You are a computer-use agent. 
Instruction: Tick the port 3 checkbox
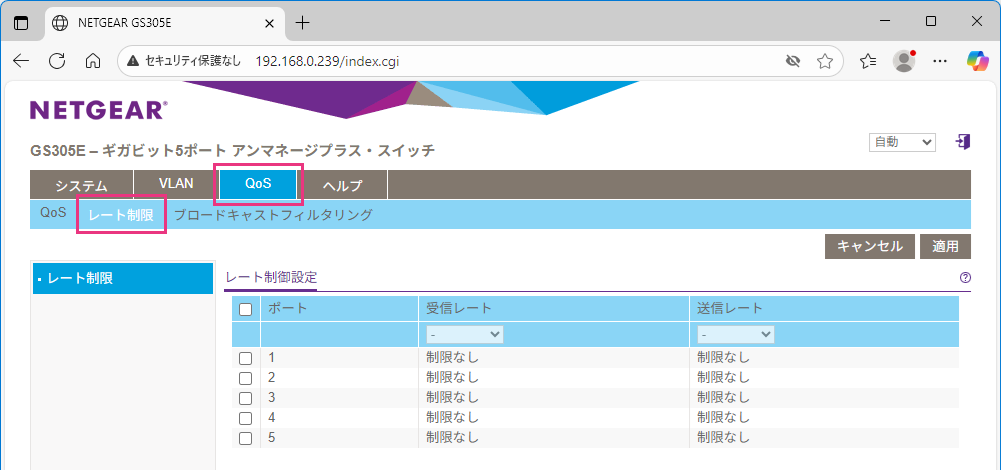click(246, 398)
